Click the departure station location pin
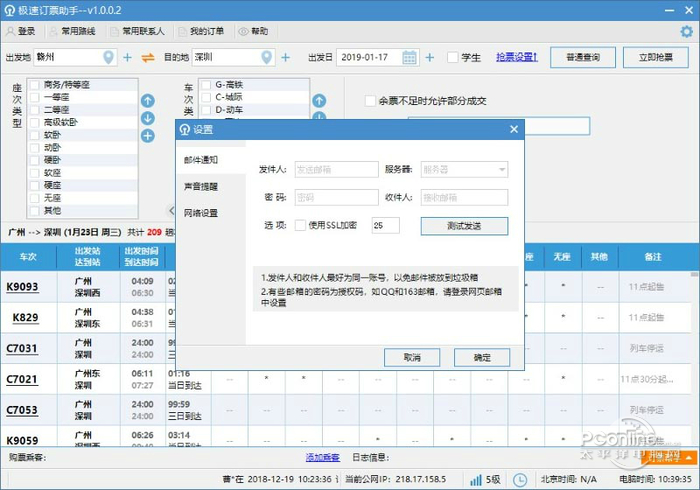Image resolution: width=700 pixels, height=490 pixels. tap(108, 57)
